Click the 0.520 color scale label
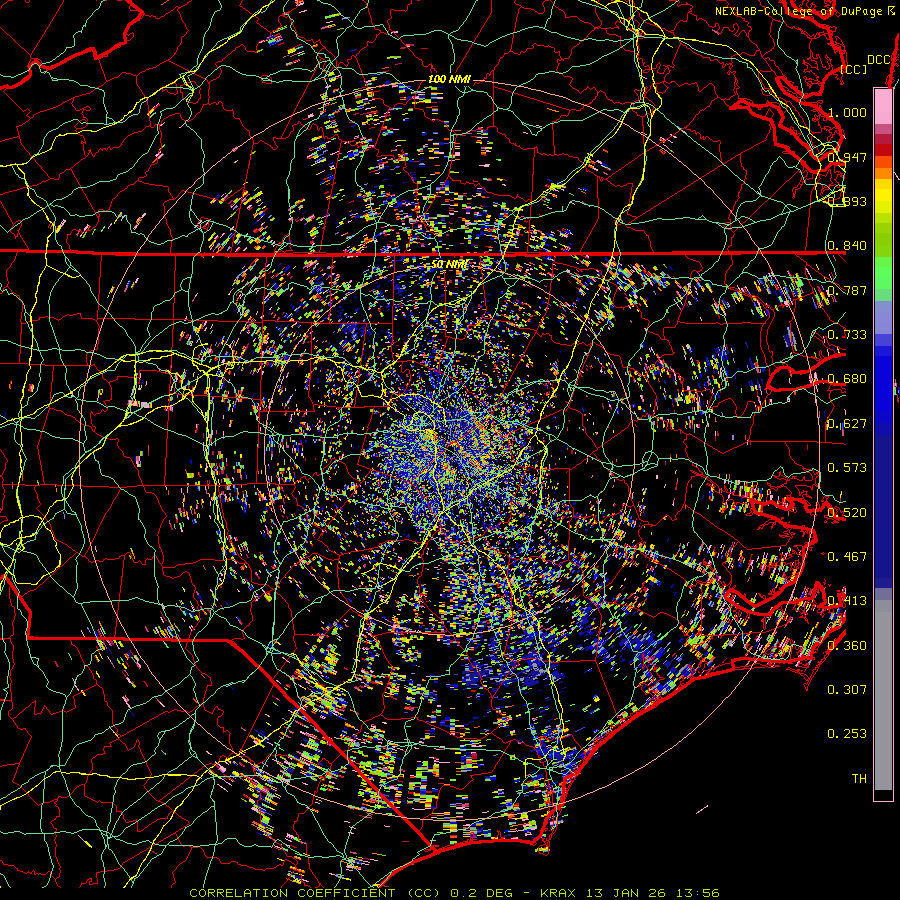 click(x=847, y=511)
